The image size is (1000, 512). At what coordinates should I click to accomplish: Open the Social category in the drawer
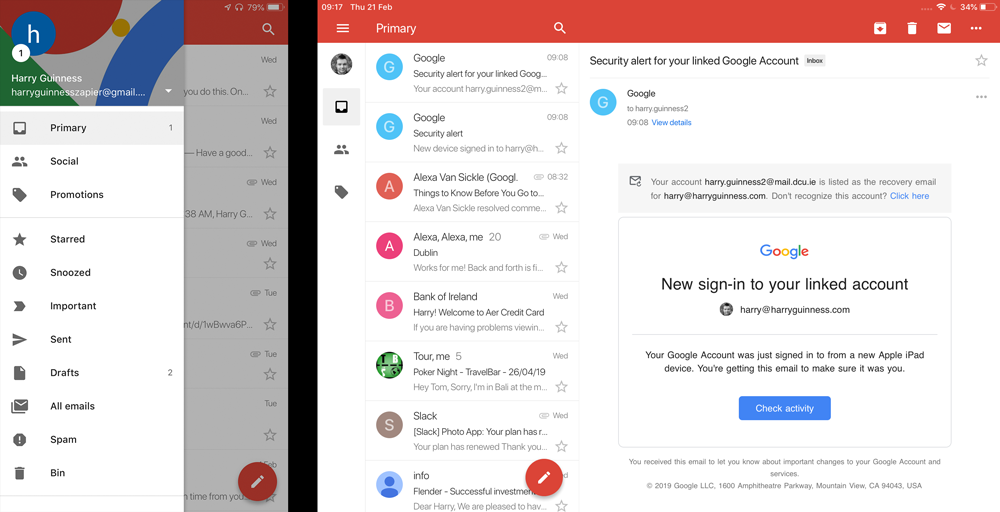(x=92, y=161)
